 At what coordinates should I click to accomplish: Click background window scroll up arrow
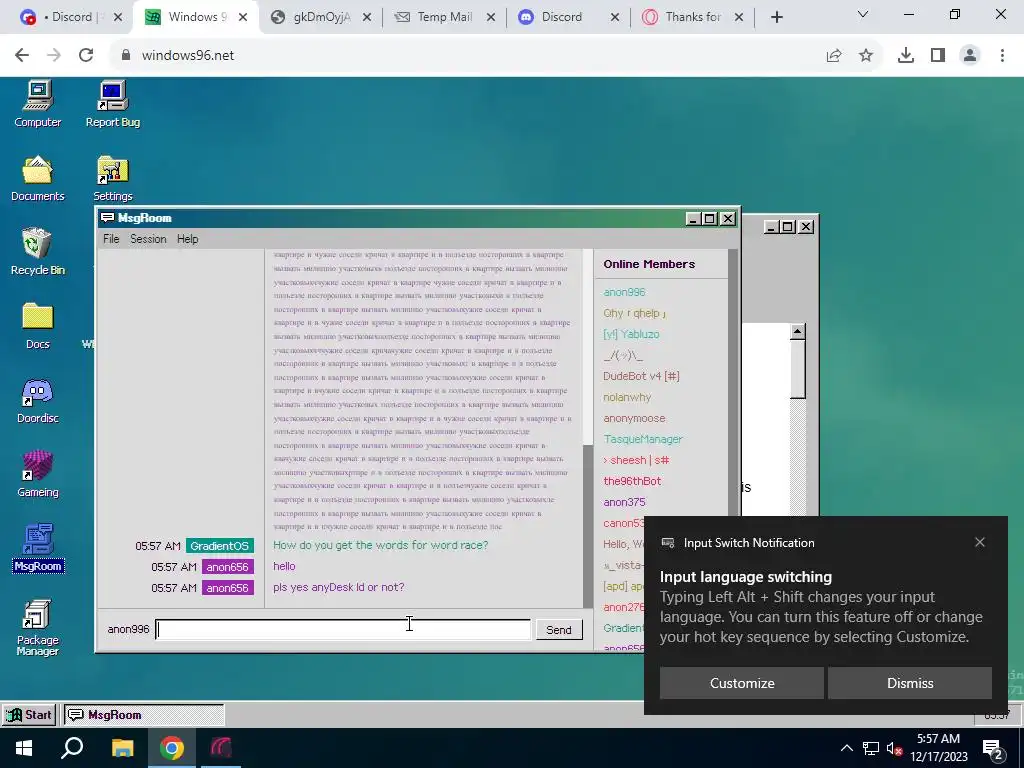pos(797,332)
